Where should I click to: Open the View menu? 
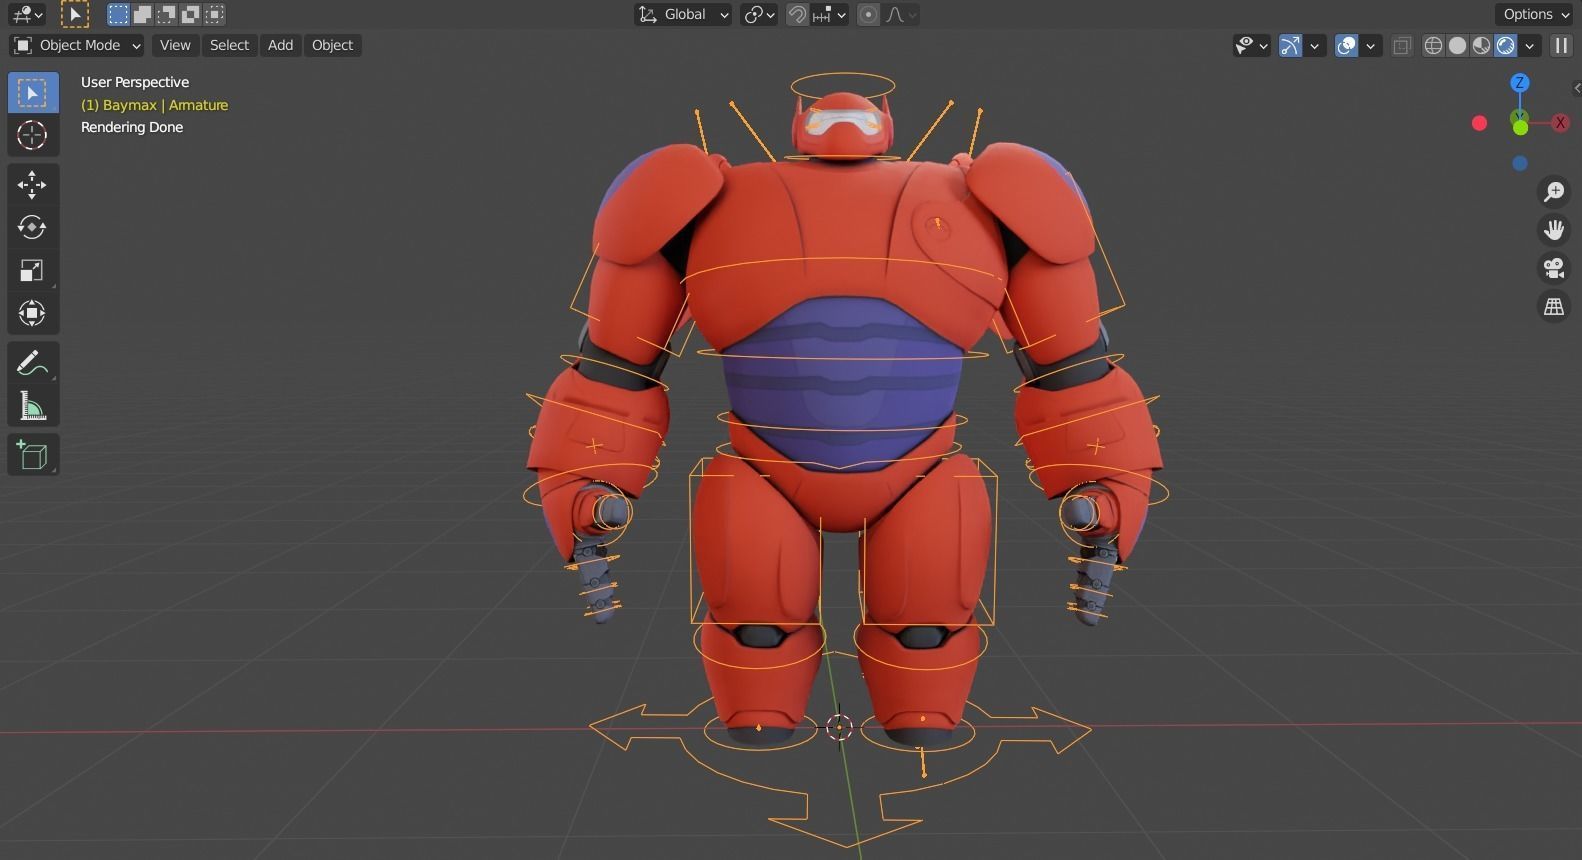tap(175, 45)
